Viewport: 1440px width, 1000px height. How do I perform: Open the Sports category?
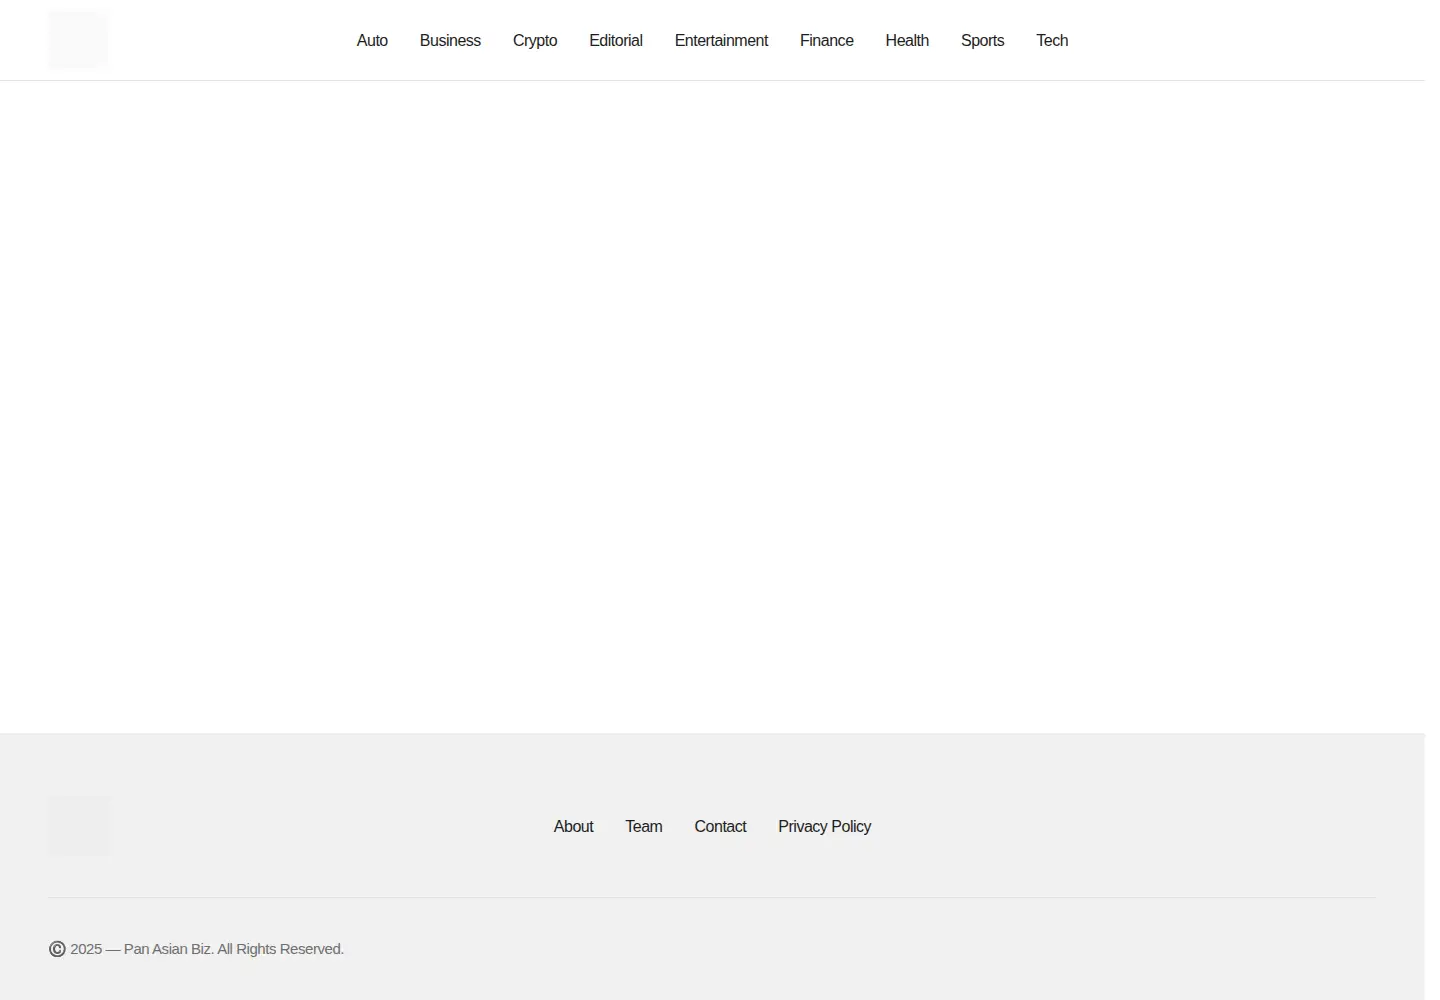click(982, 40)
